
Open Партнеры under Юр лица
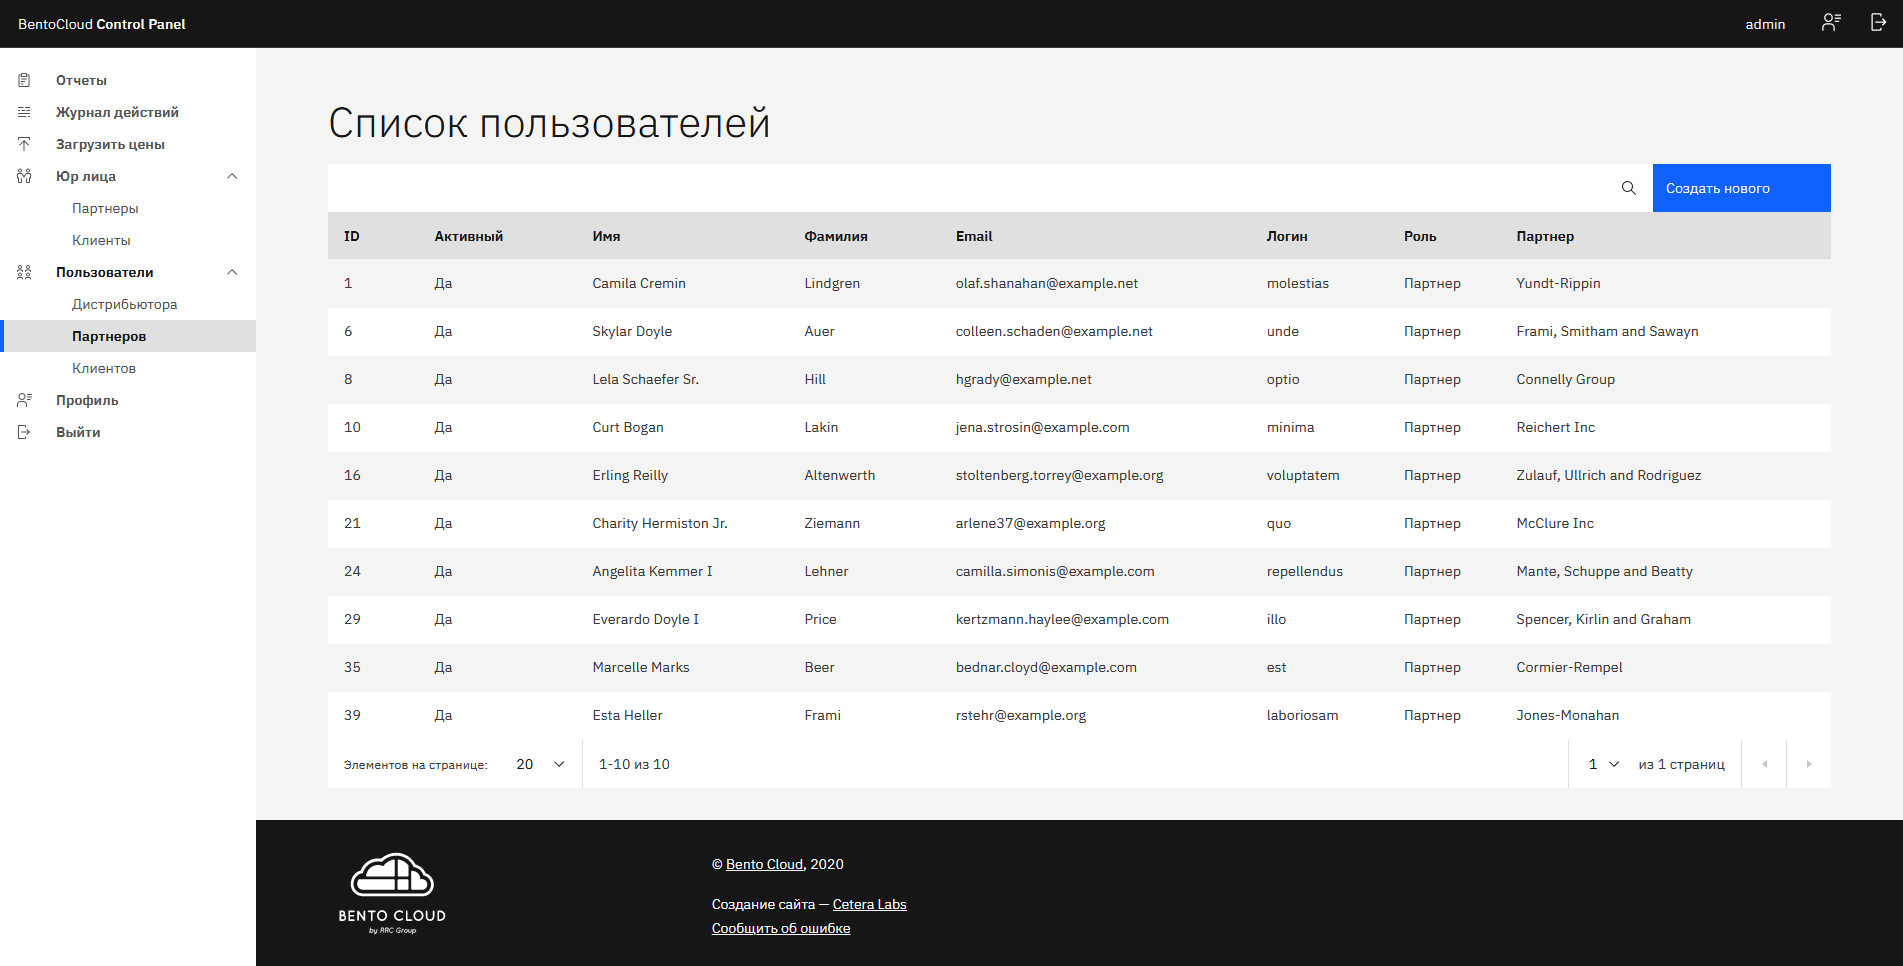(x=105, y=208)
